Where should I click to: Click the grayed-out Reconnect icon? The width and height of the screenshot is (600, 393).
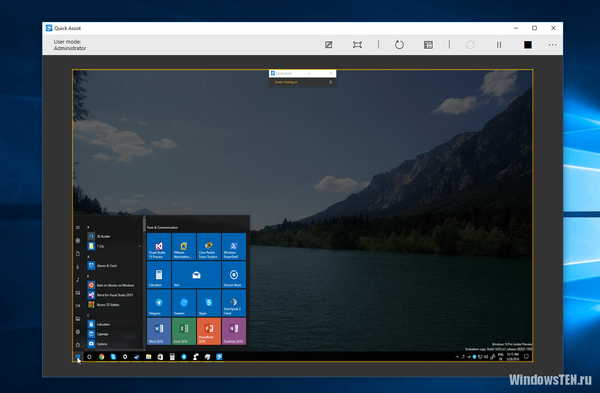470,45
